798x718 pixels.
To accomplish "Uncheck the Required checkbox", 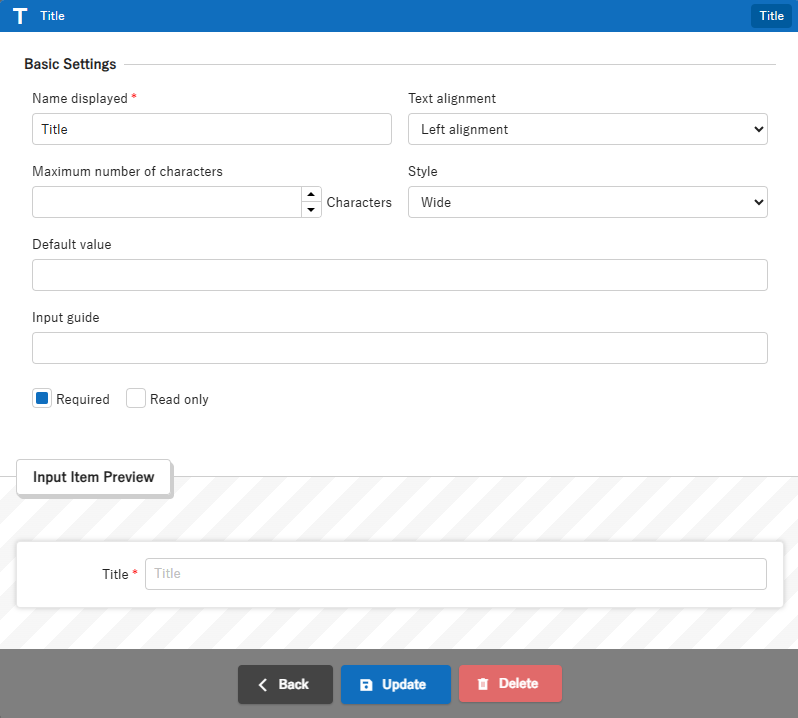I will click(x=42, y=398).
